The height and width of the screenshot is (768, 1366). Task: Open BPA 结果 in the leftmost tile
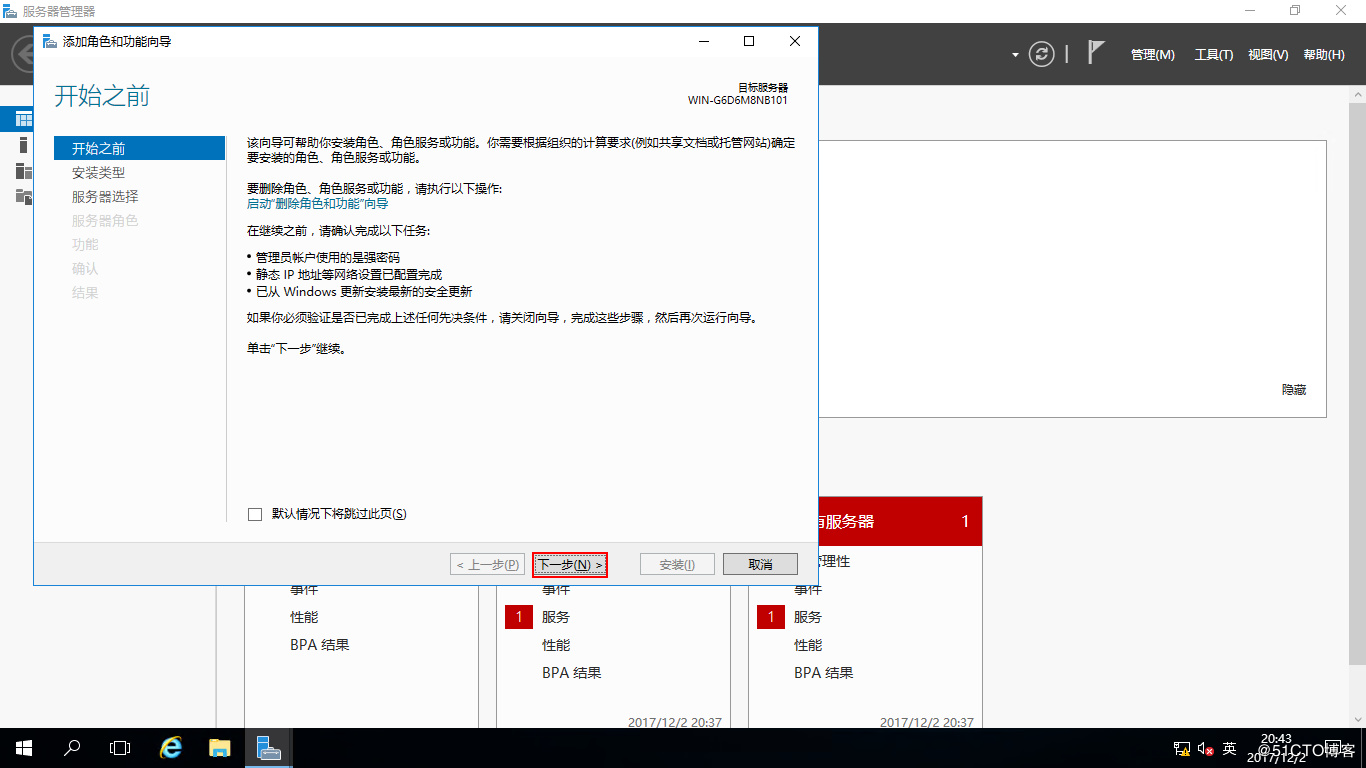pyautogui.click(x=320, y=645)
